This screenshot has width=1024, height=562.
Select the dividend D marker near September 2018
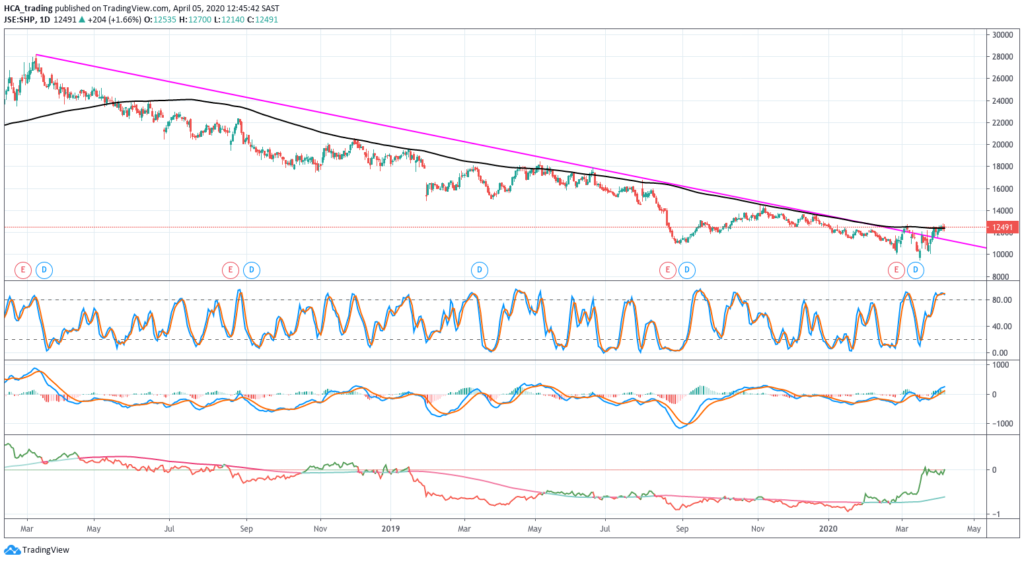(x=251, y=270)
